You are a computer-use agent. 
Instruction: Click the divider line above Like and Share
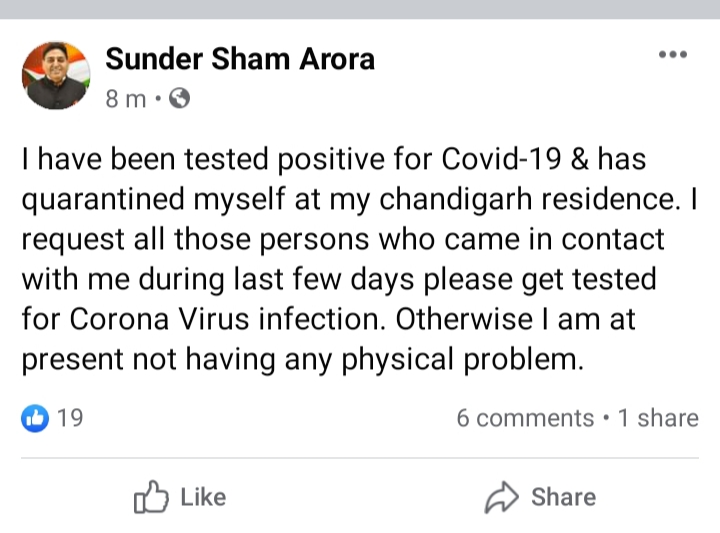pyautogui.click(x=360, y=459)
